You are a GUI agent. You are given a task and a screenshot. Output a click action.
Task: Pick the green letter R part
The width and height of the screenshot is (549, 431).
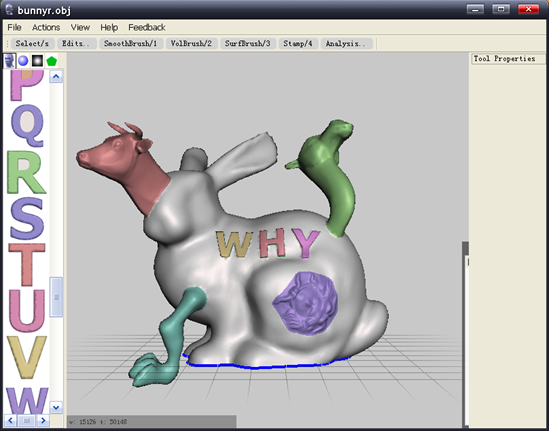(26, 172)
